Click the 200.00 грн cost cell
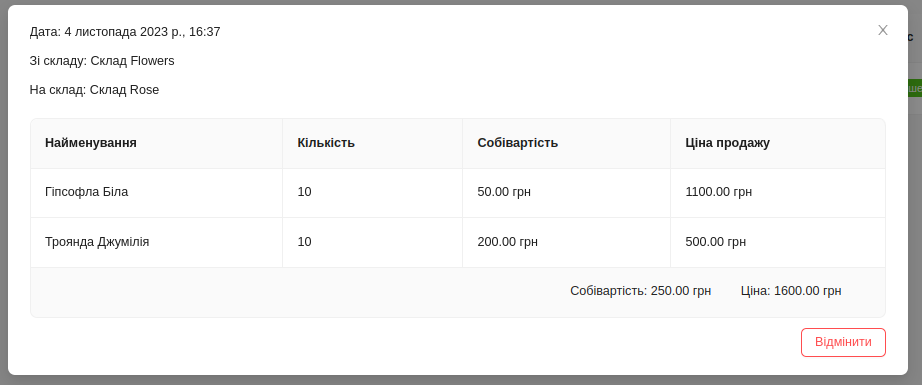This screenshot has width=922, height=385. coord(507,242)
